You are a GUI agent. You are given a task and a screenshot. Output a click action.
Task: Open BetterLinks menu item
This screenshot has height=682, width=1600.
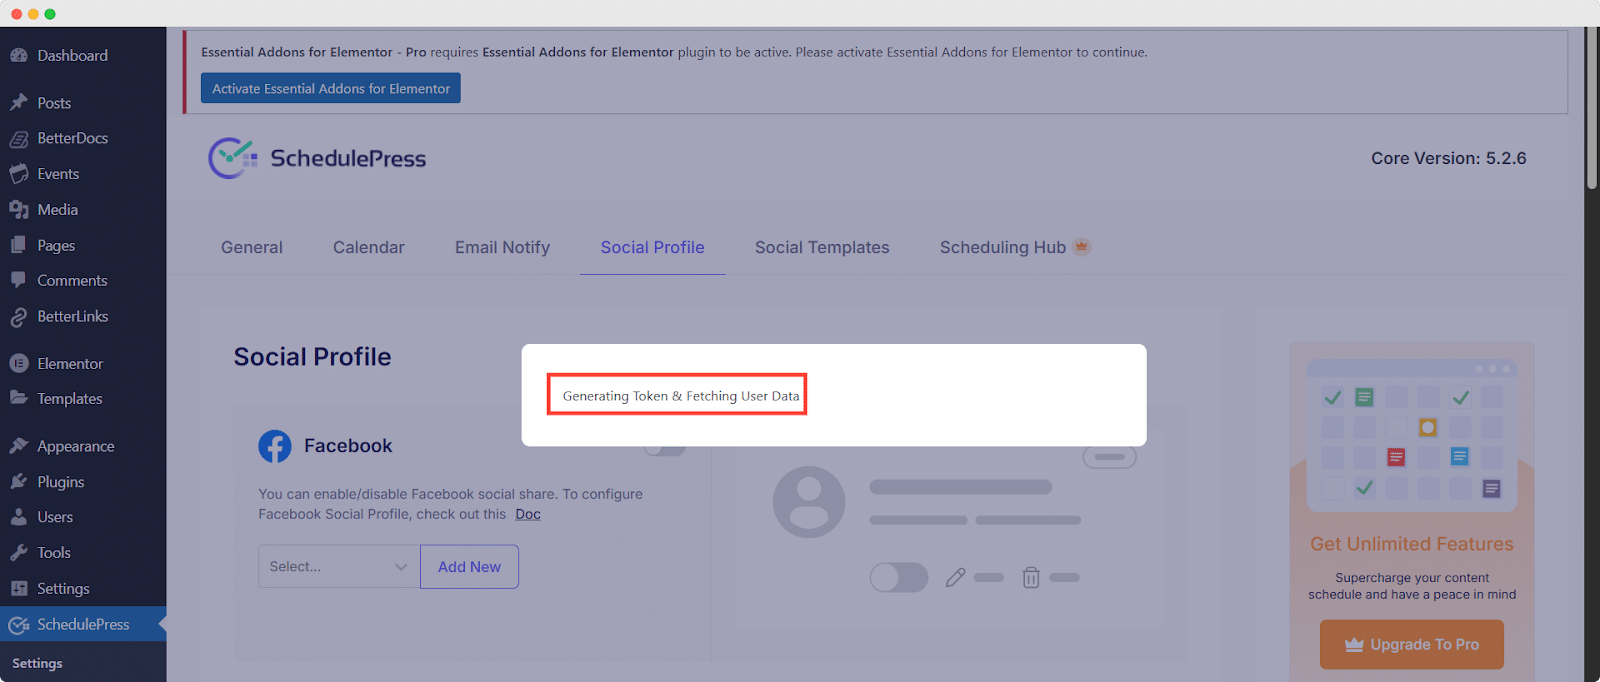pyautogui.click(x=72, y=317)
